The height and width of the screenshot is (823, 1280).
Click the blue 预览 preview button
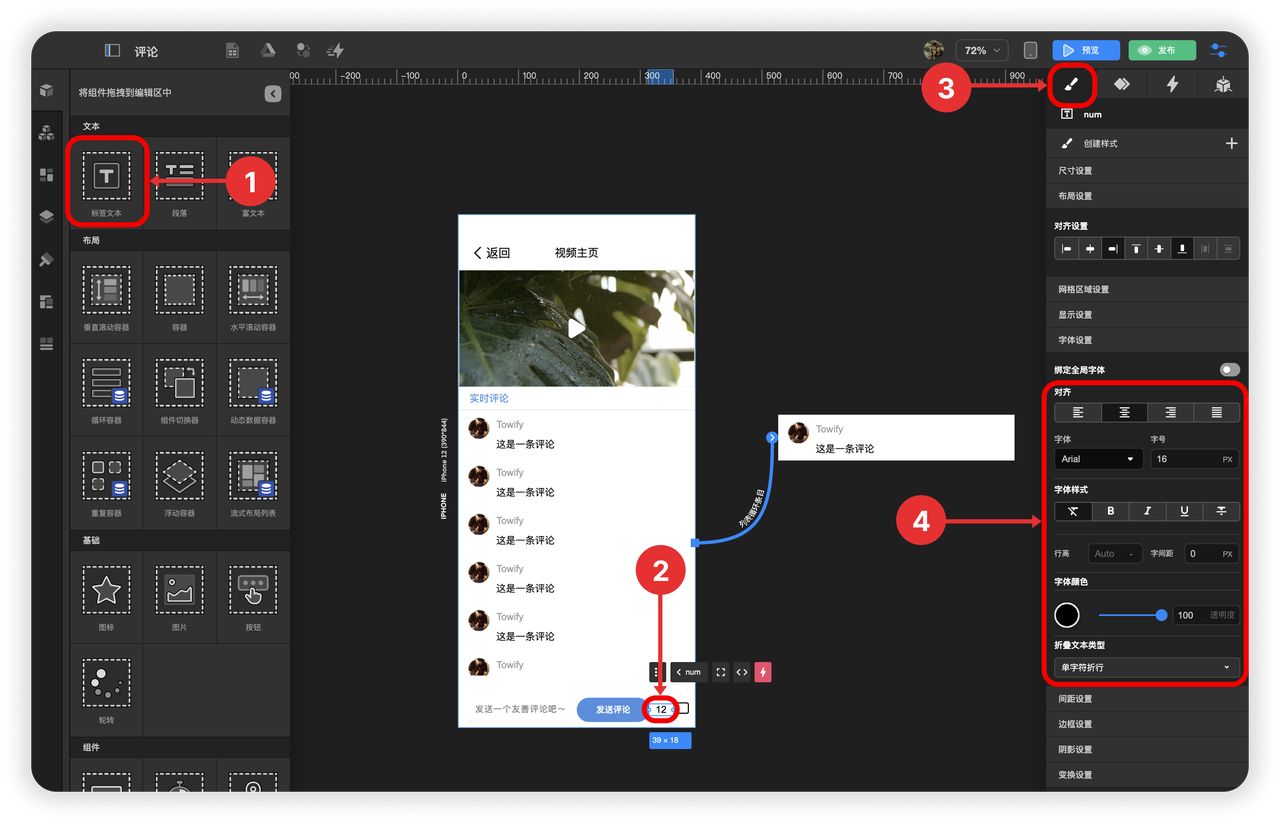point(1086,50)
